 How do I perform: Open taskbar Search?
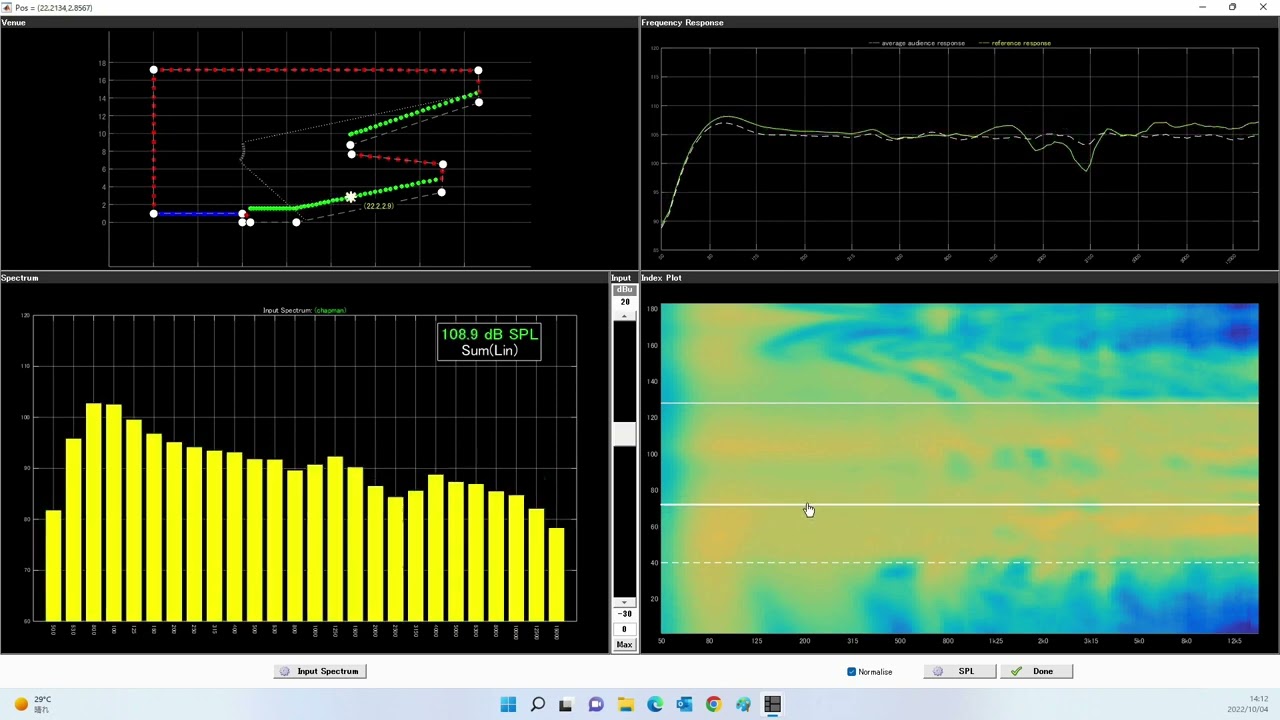[x=537, y=704]
